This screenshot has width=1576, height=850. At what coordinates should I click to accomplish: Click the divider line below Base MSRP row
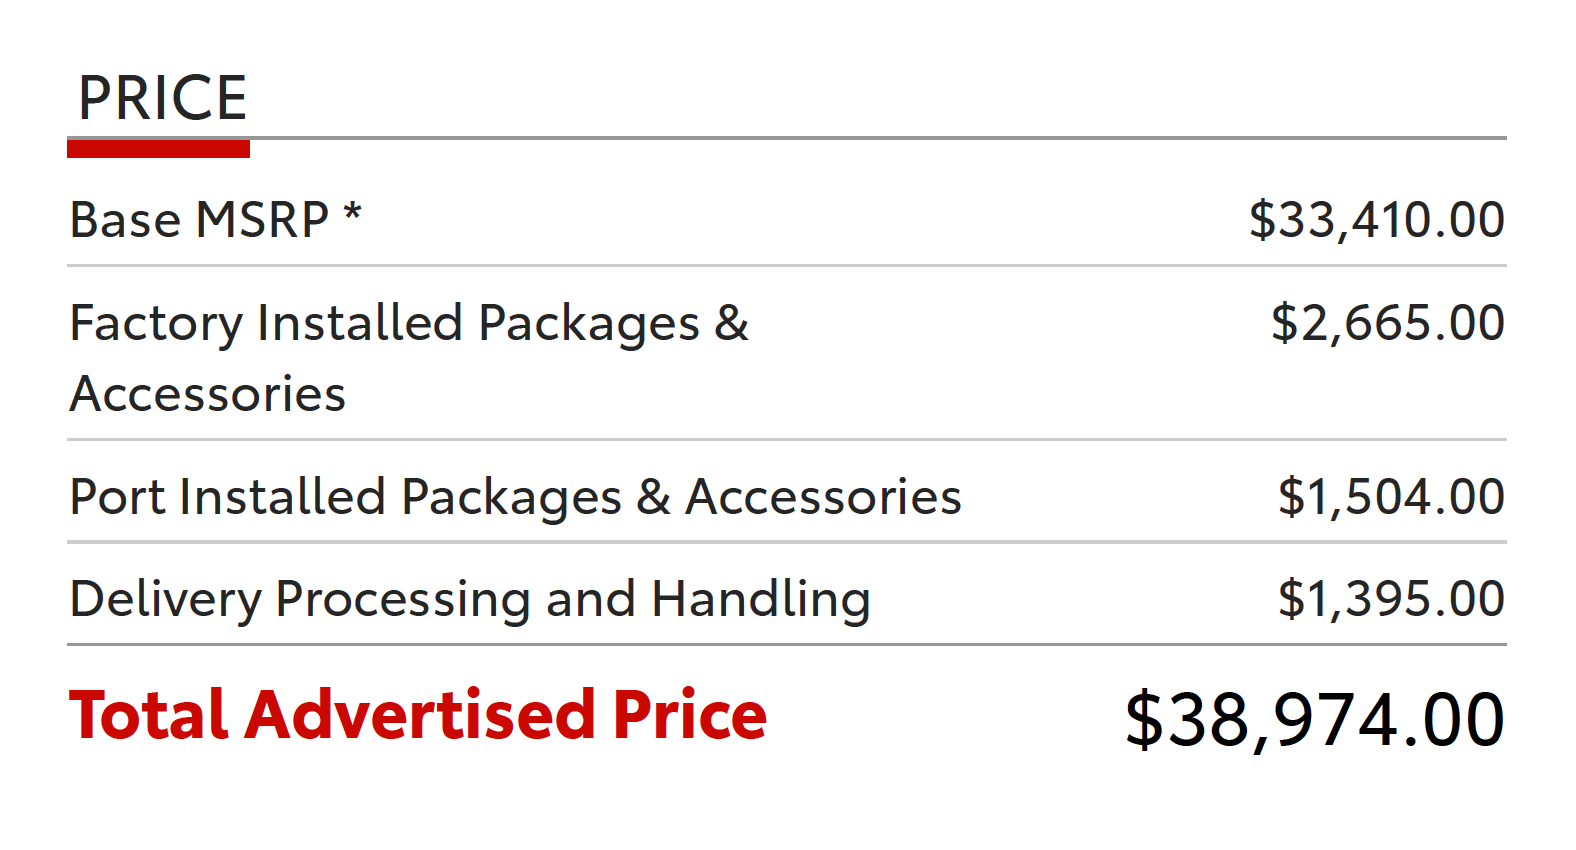(x=787, y=266)
